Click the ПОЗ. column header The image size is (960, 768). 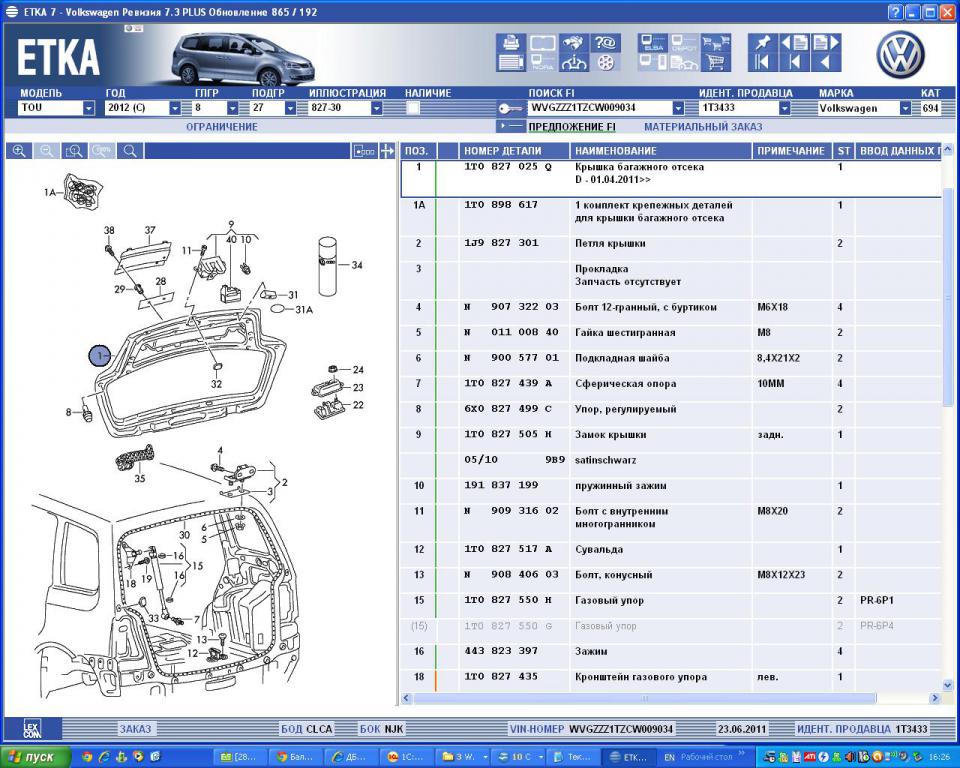418,151
